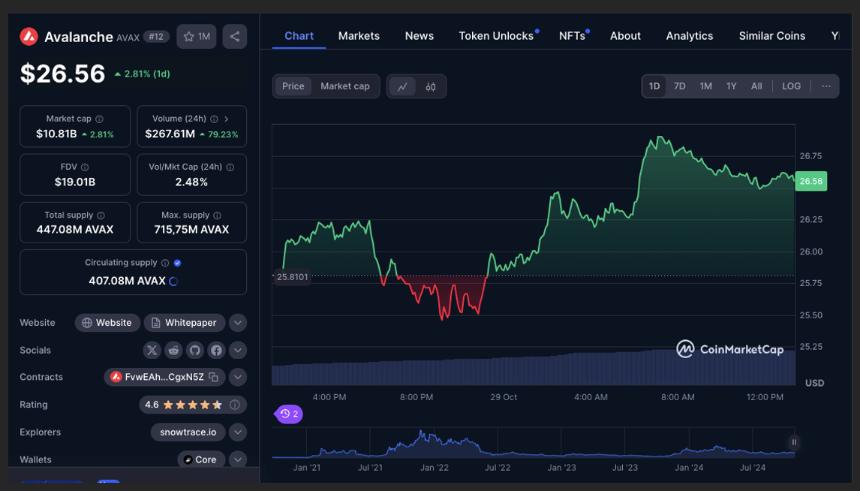Expand the Socials dropdown
The width and height of the screenshot is (860, 491).
237,350
